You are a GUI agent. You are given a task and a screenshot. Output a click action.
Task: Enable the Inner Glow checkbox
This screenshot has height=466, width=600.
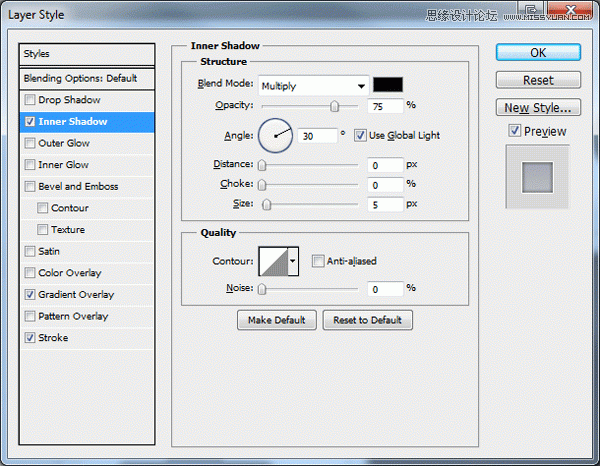[29, 165]
